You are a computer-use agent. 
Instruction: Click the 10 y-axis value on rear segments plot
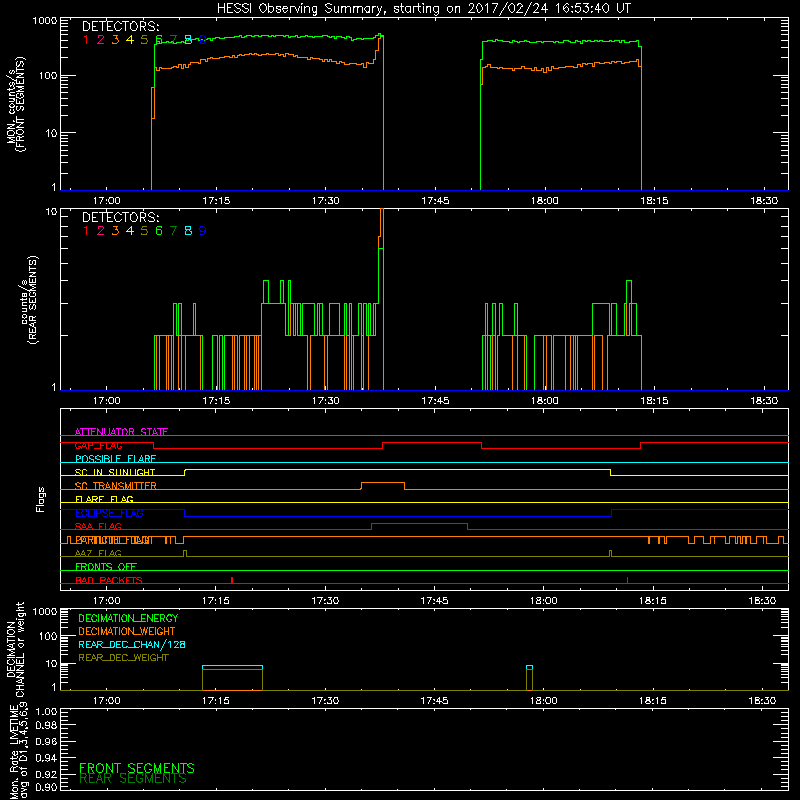point(51,211)
